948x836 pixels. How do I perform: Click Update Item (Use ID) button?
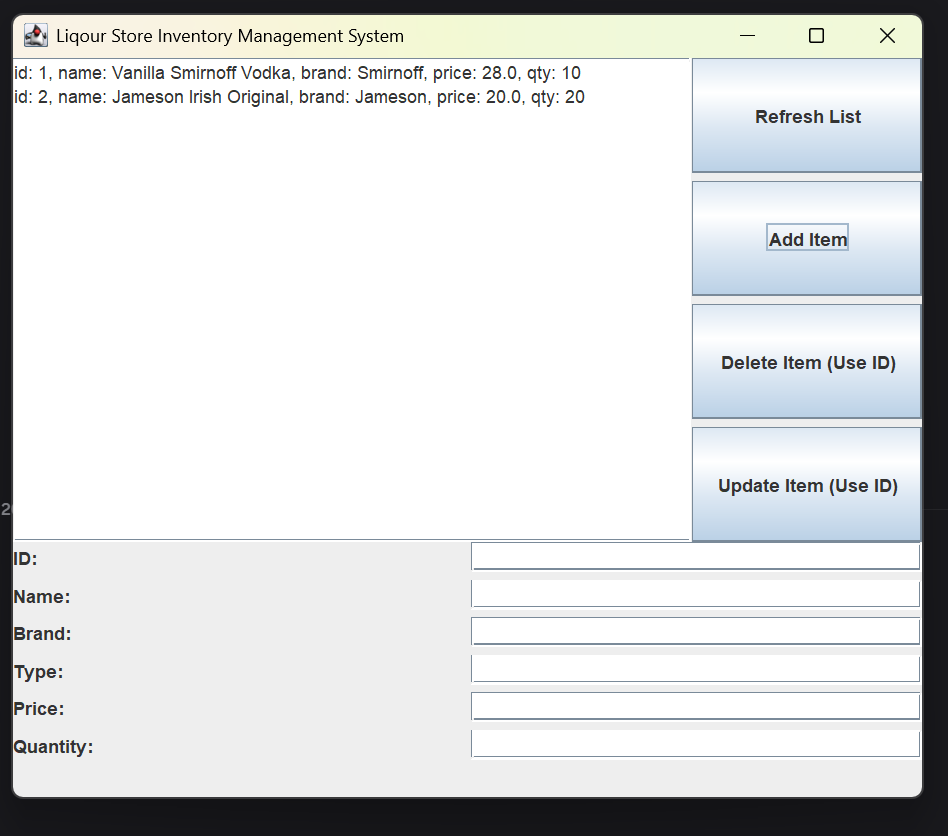point(807,485)
